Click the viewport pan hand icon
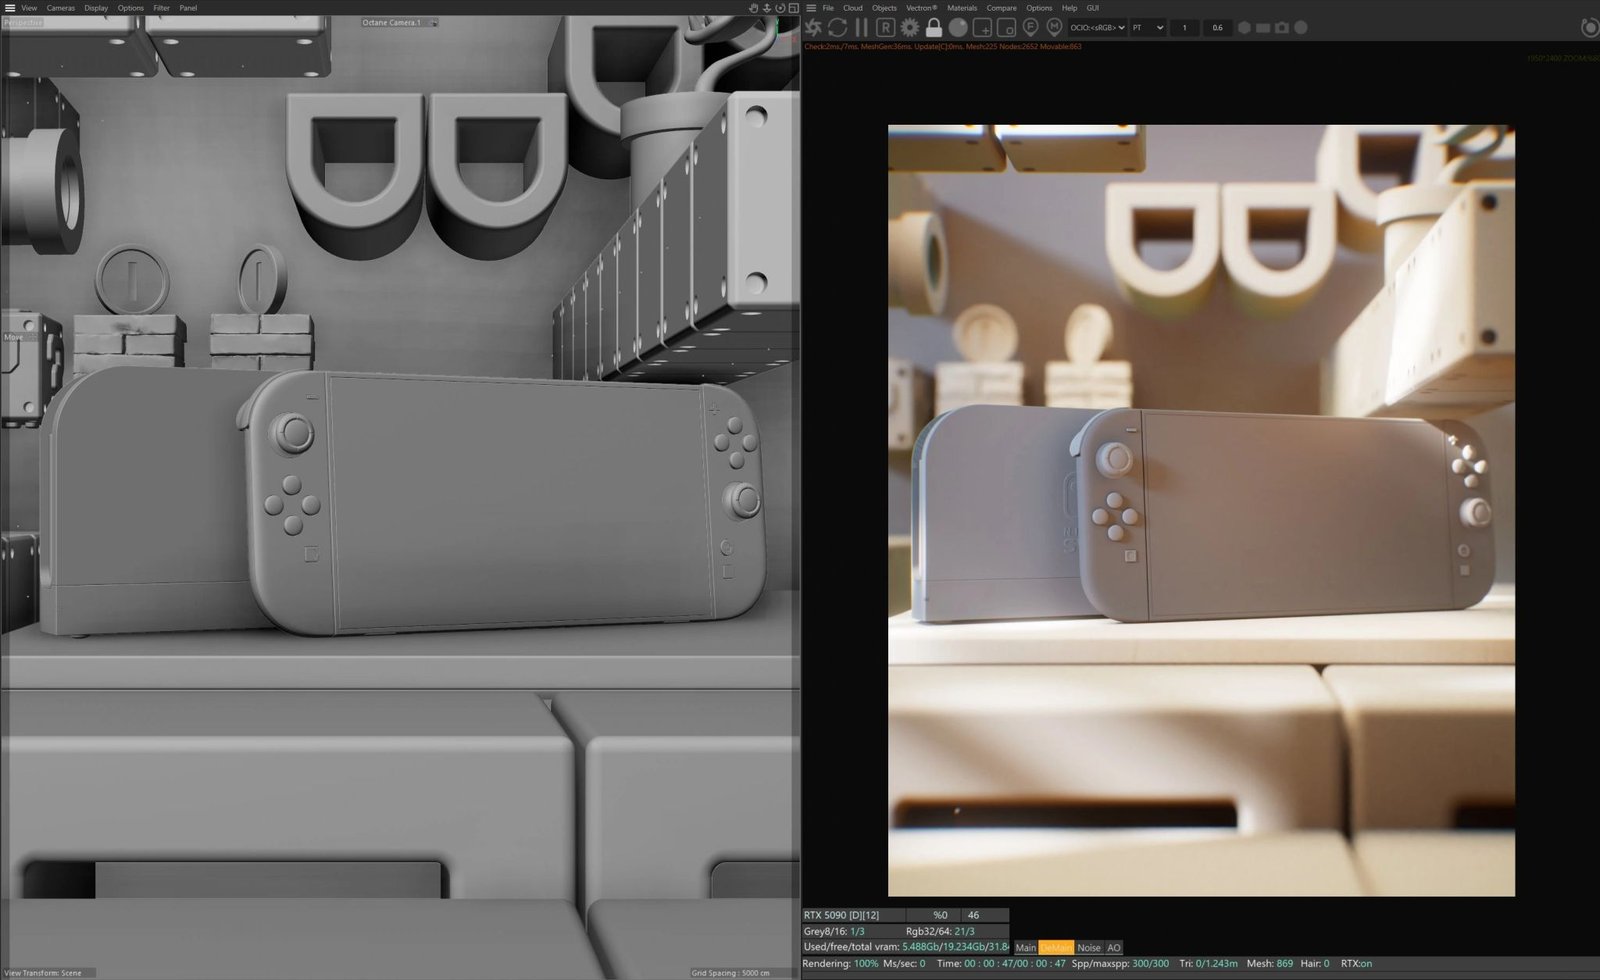Image resolution: width=1600 pixels, height=980 pixels. tap(754, 8)
